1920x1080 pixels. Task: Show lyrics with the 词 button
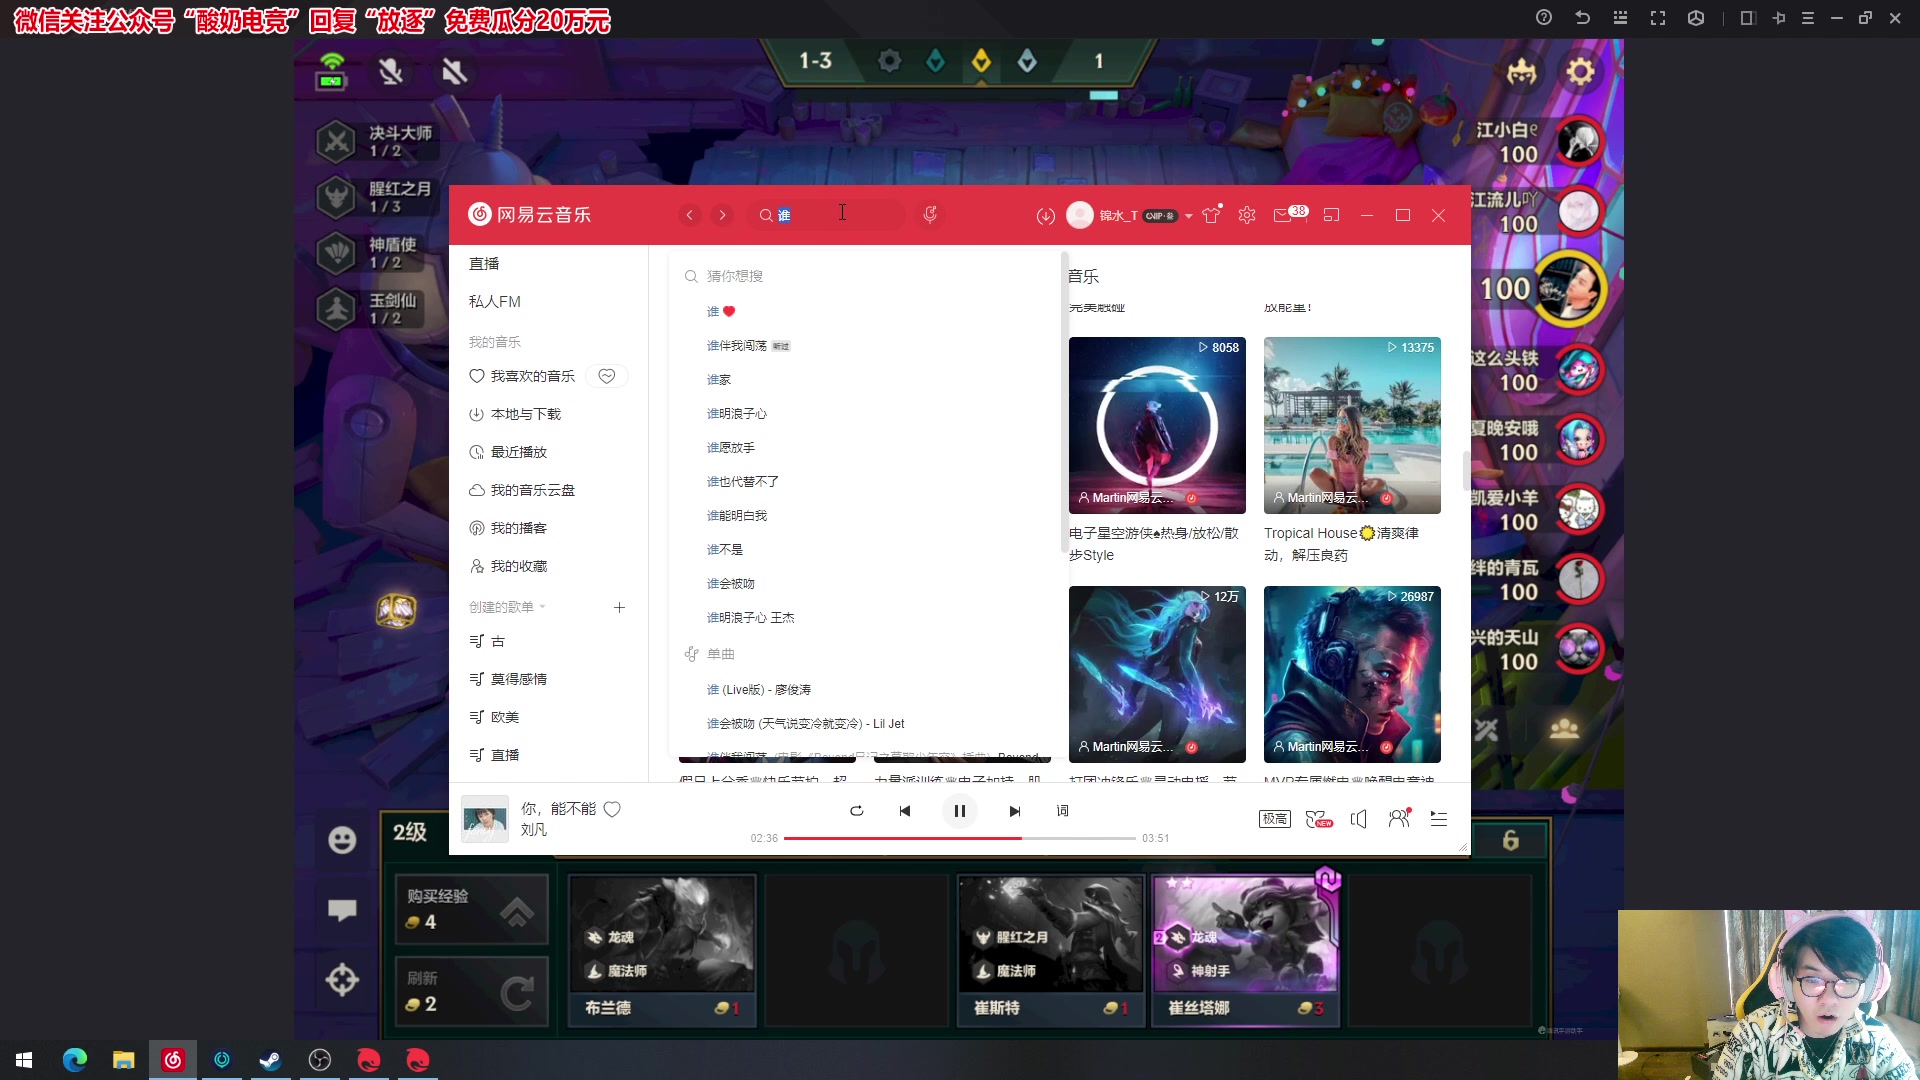(x=1063, y=811)
